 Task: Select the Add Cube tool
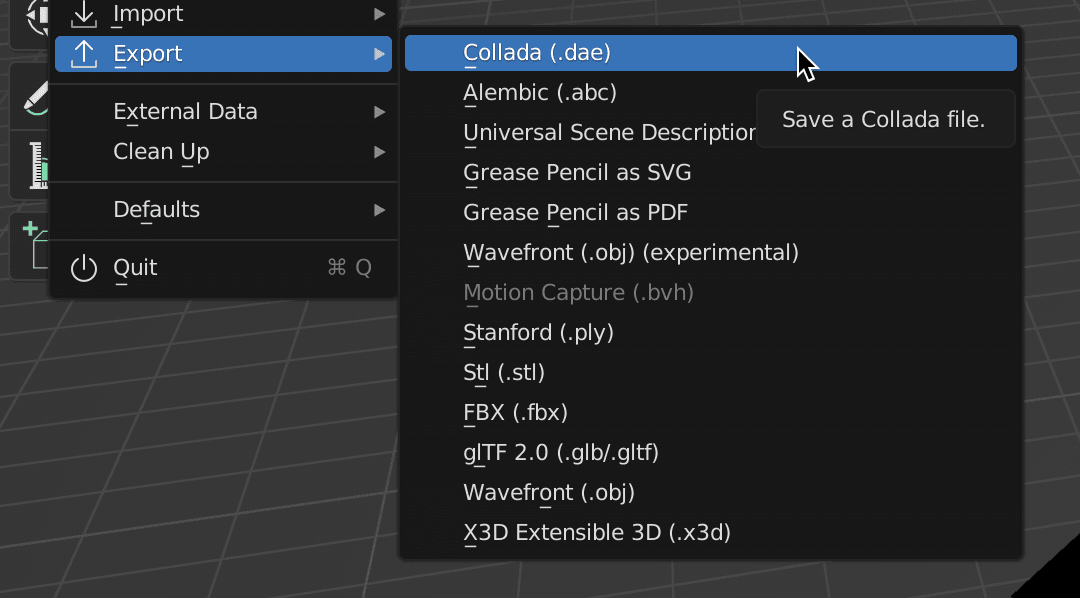pyautogui.click(x=36, y=245)
